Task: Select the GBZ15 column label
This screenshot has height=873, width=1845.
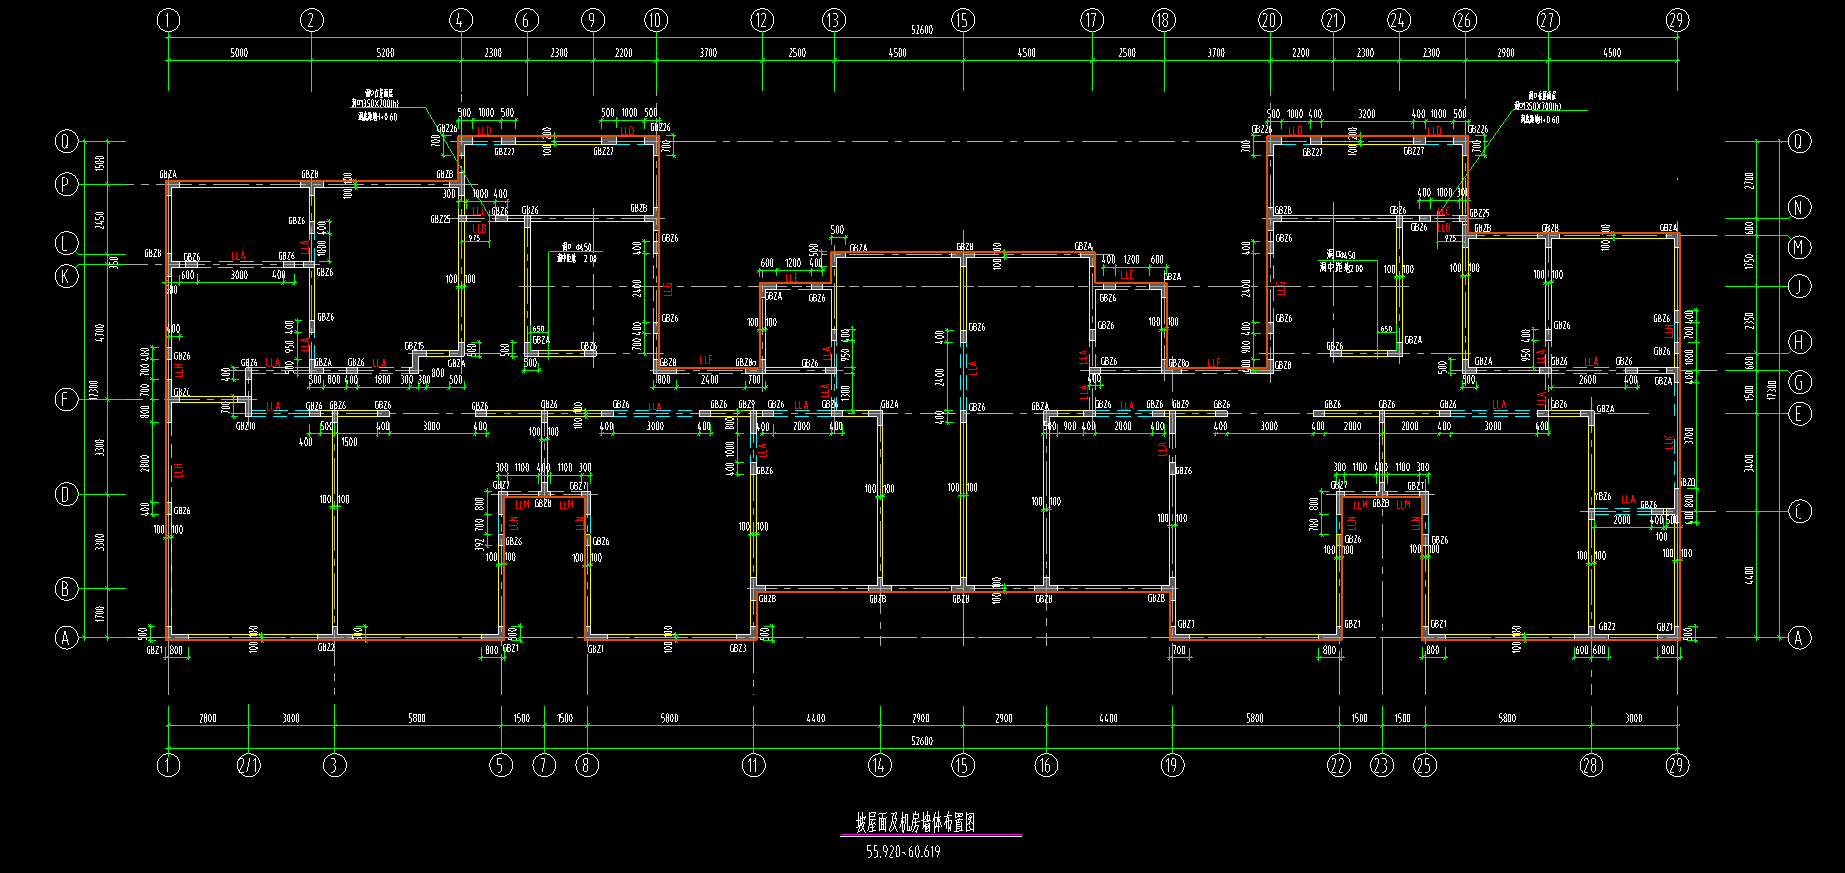Action: 414,346
